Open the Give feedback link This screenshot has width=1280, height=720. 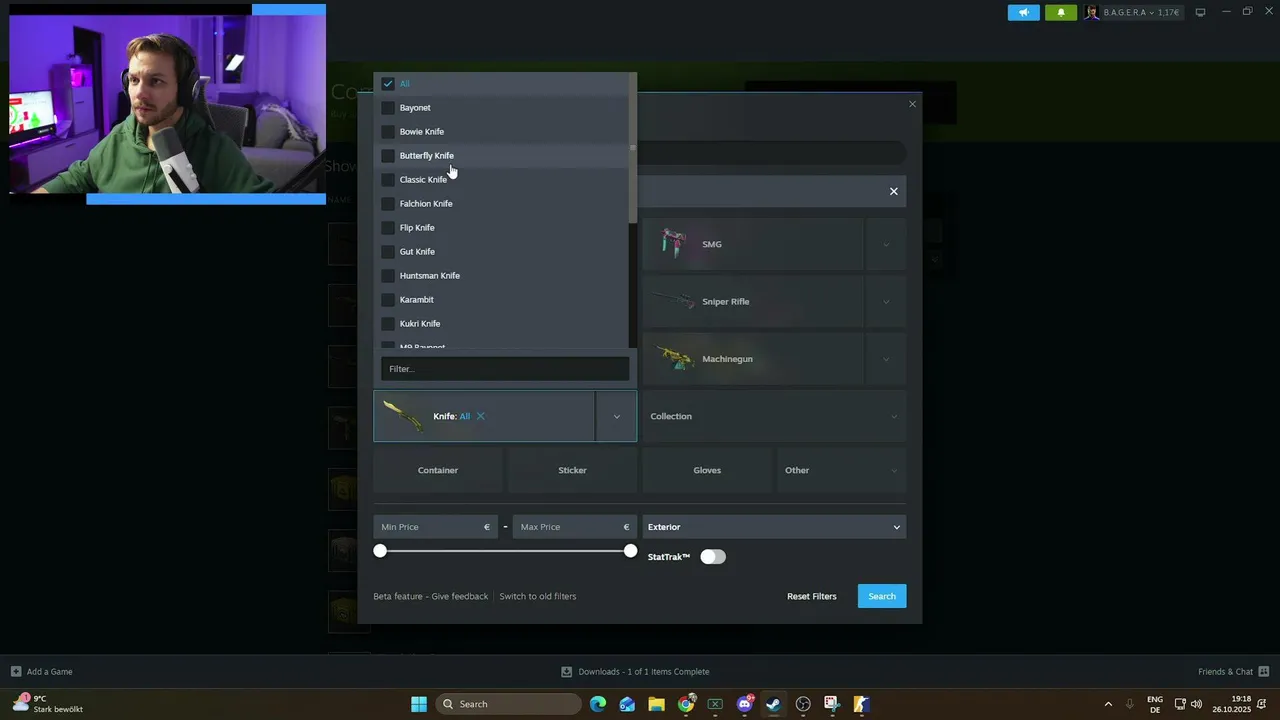[x=460, y=596]
